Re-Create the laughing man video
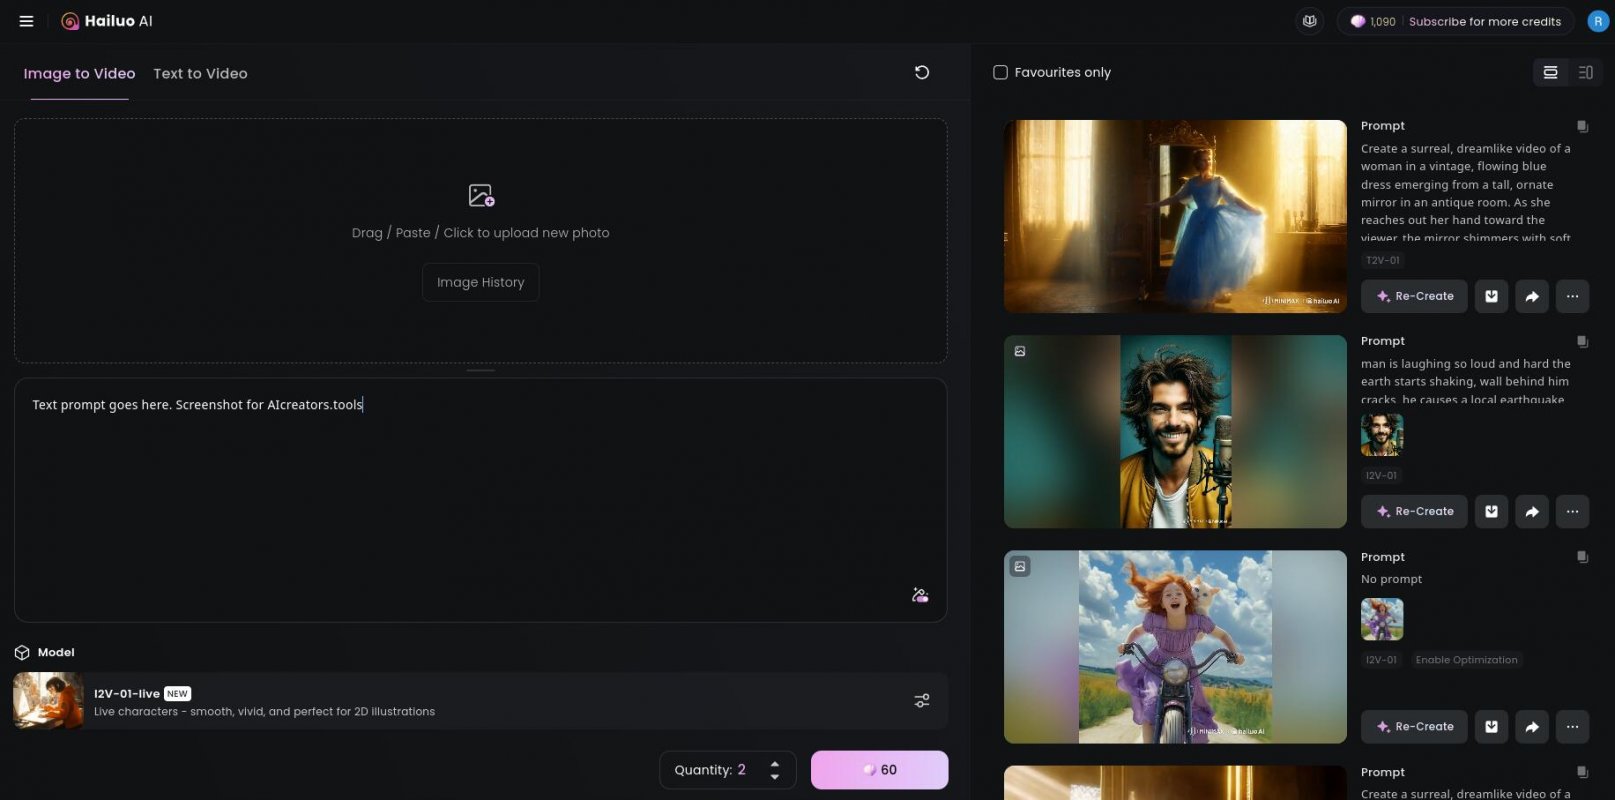Screen dimensions: 1615x800 (x=1414, y=511)
